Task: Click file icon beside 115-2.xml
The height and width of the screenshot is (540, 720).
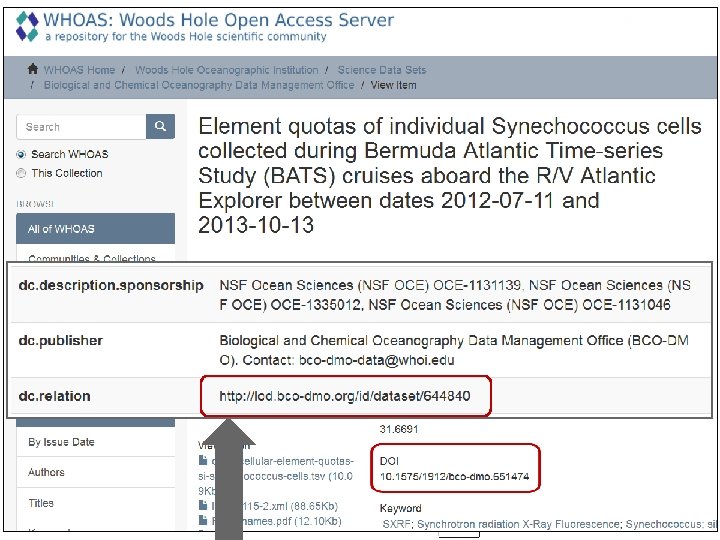Action: pos(203,505)
